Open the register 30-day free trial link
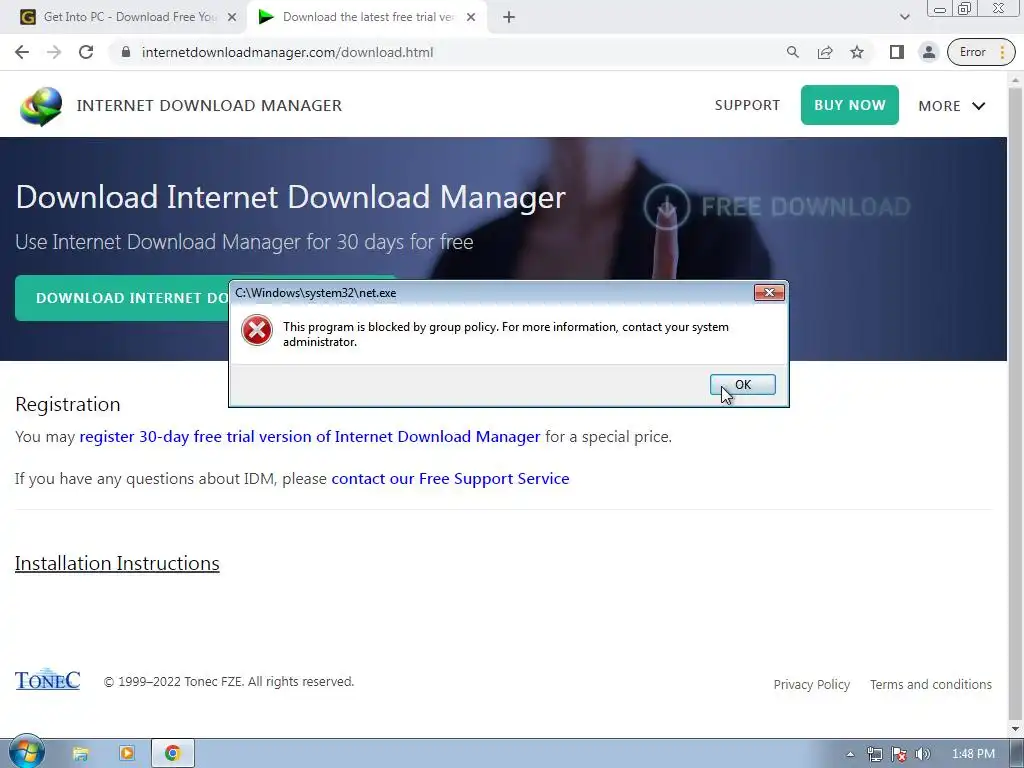The width and height of the screenshot is (1024, 768). click(310, 436)
